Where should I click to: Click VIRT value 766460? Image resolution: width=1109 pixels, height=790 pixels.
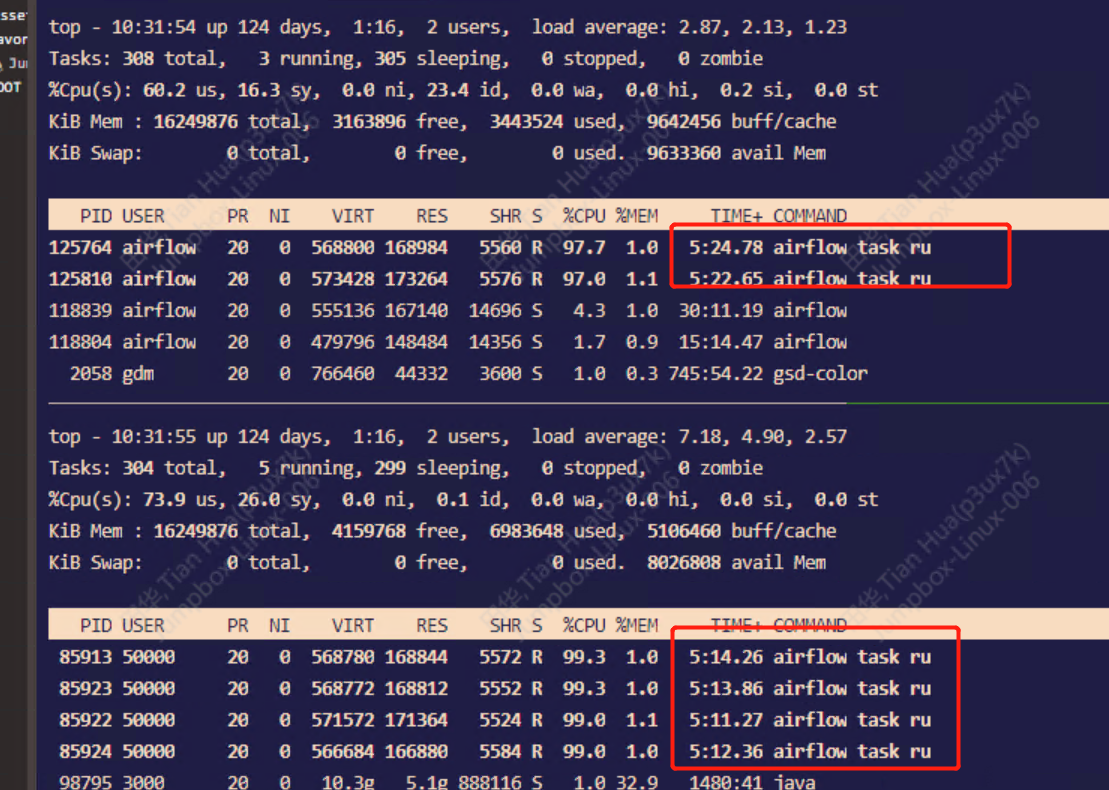343,373
